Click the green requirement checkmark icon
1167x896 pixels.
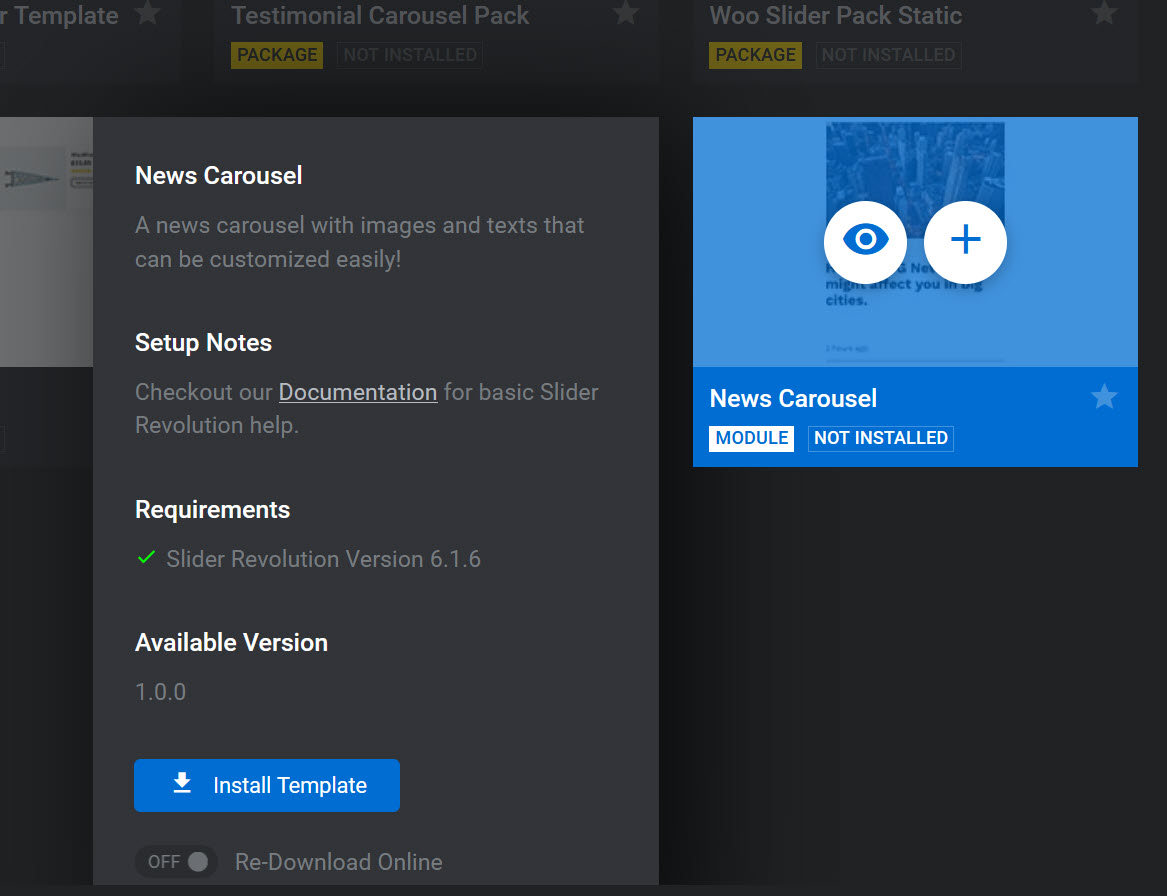tap(147, 557)
